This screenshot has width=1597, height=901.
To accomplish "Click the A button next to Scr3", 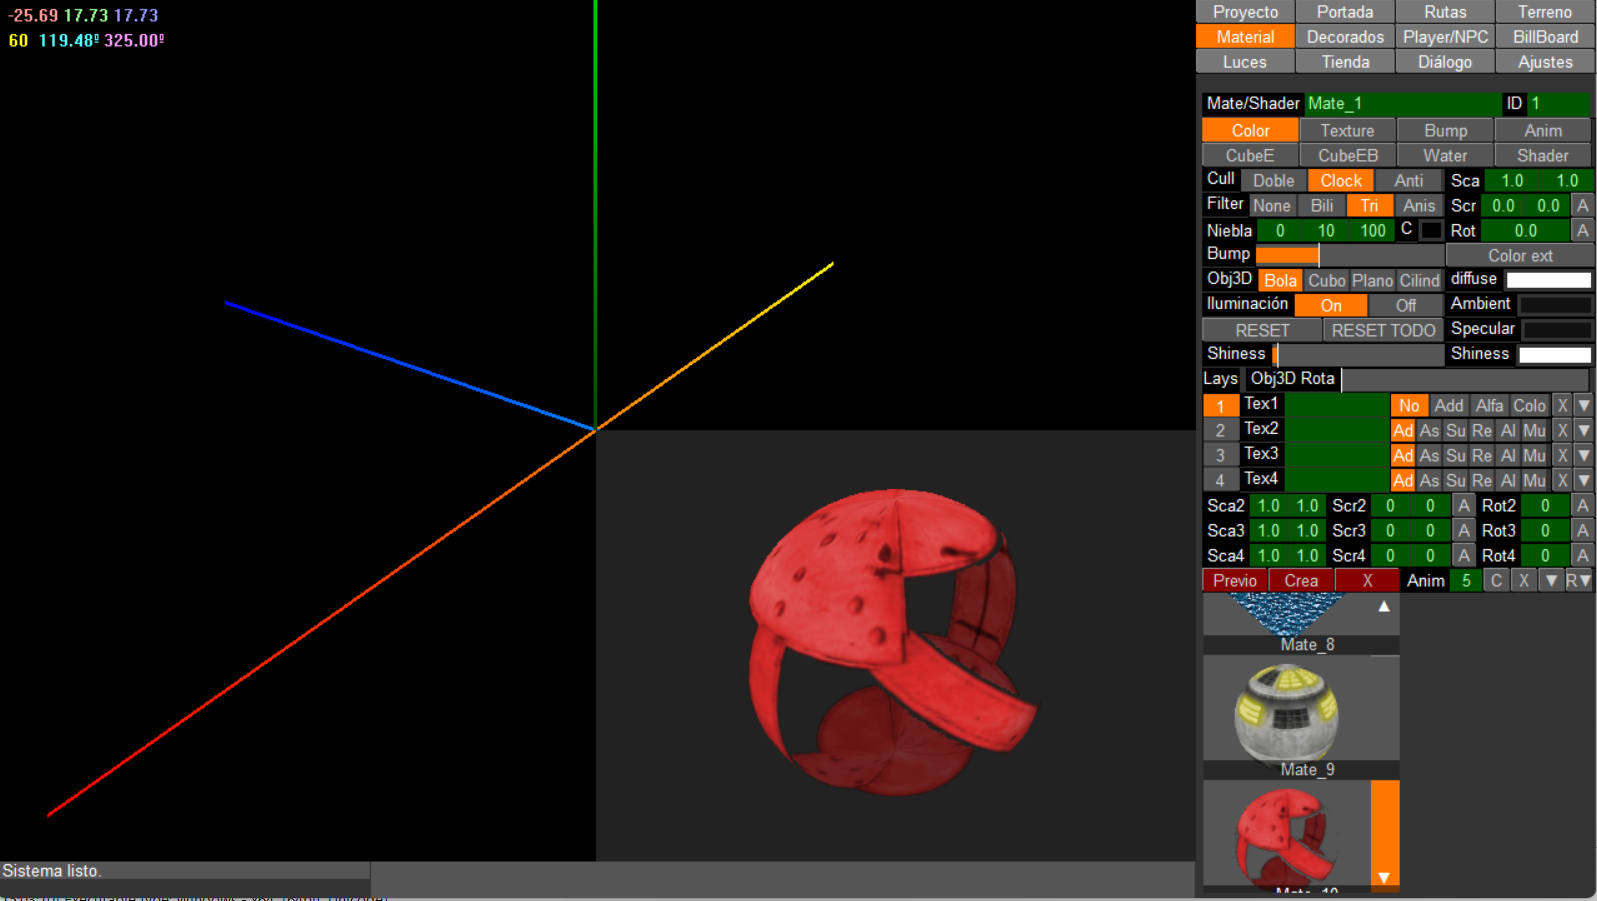I will pyautogui.click(x=1463, y=530).
